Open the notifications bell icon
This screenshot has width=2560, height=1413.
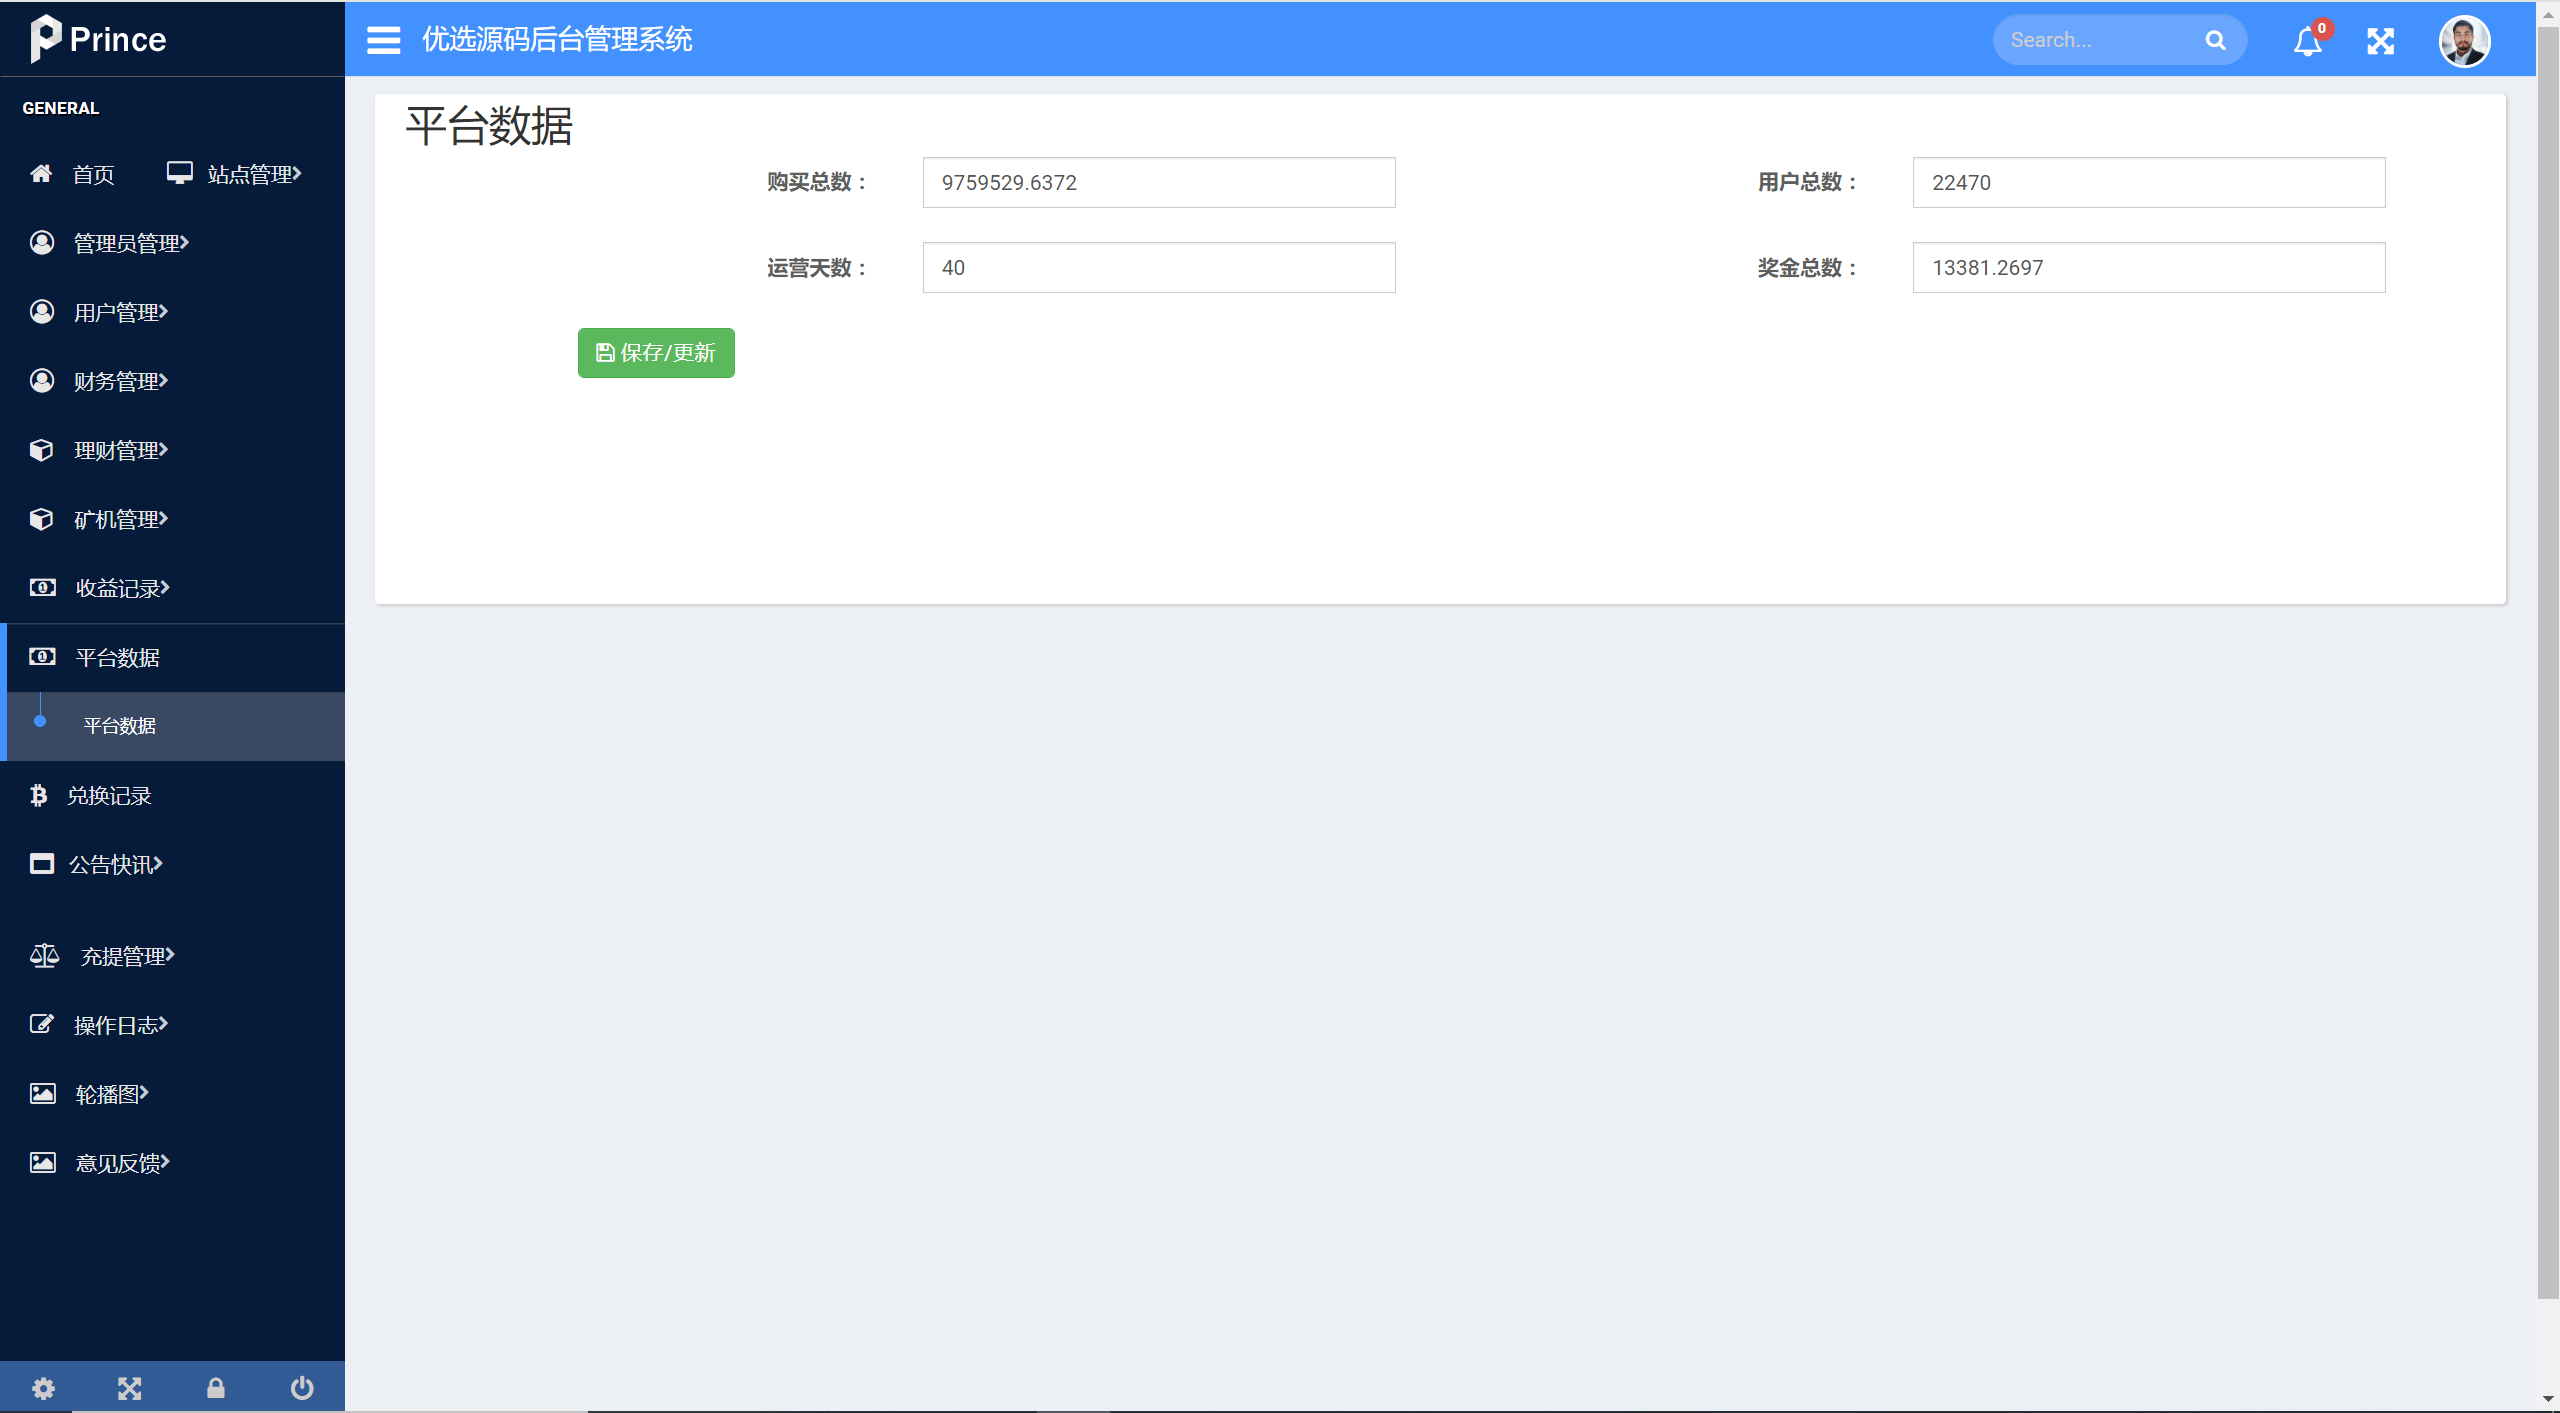(2307, 42)
